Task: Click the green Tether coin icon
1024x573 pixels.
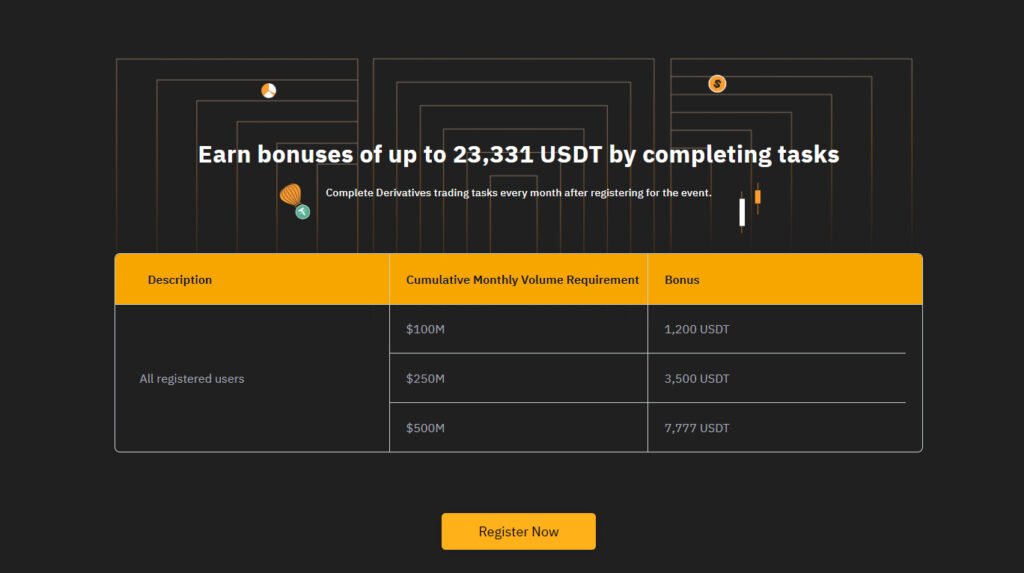Action: (302, 212)
